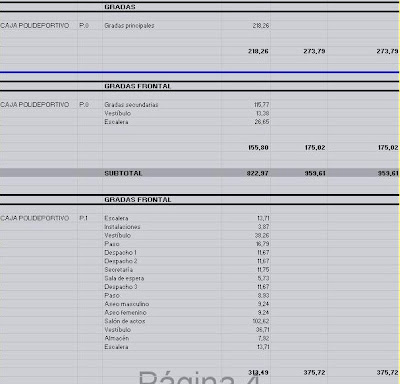Click the Vestíbulo cell valued 13,38
Image resolution: width=400 pixels, height=384 pixels.
coord(118,113)
